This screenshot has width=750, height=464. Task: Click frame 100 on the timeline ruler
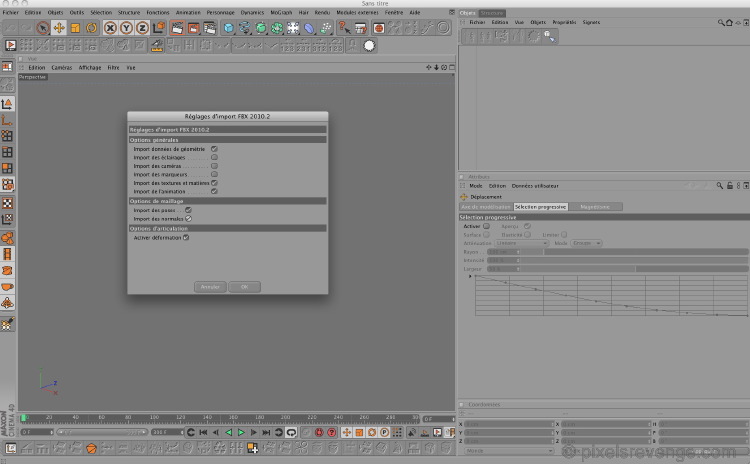(154, 418)
